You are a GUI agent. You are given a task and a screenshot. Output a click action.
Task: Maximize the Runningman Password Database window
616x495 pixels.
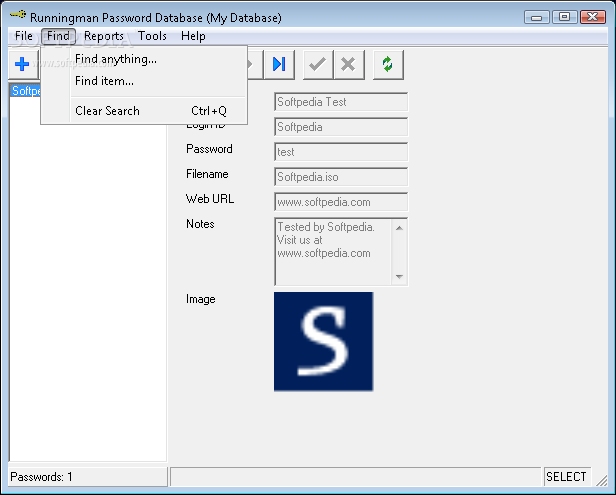[565, 17]
